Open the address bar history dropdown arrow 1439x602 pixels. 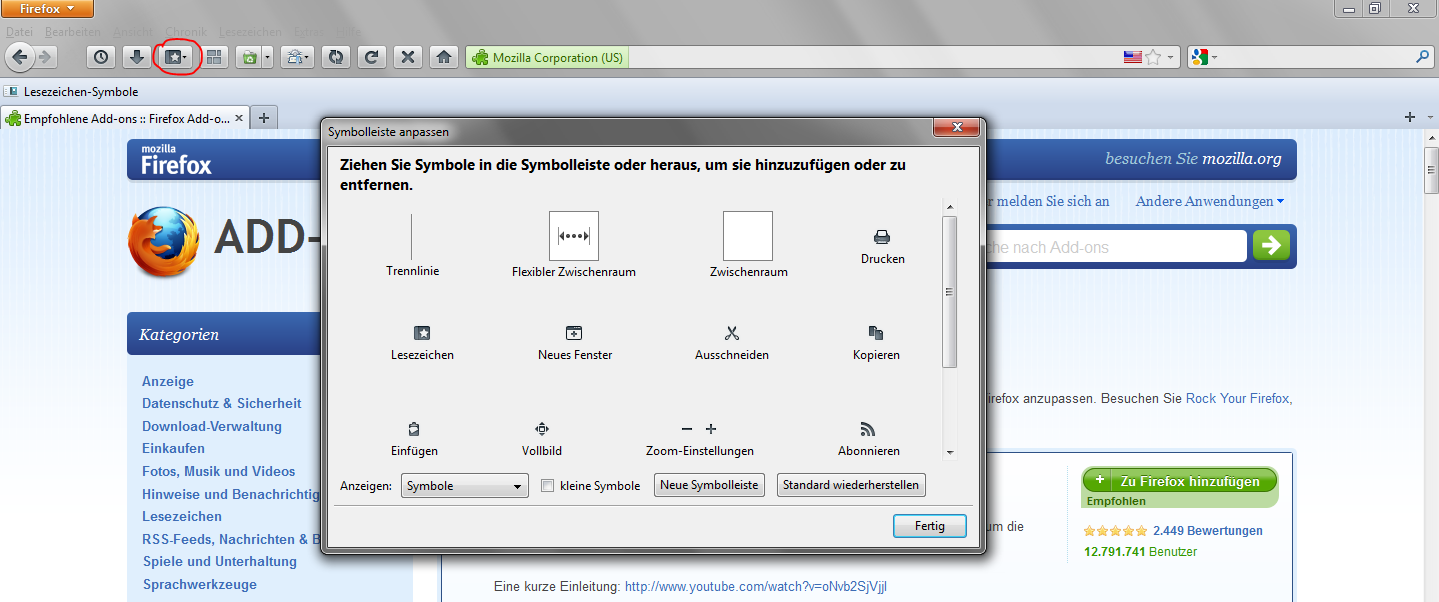click(x=1171, y=58)
